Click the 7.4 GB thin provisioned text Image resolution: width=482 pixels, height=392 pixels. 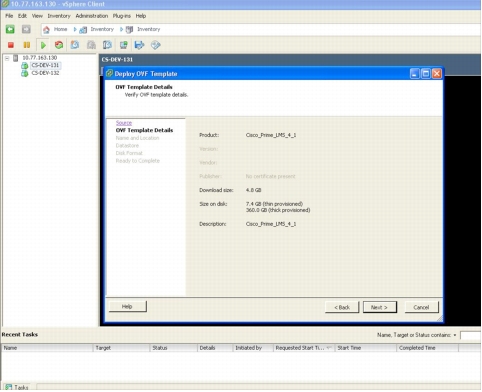274,204
